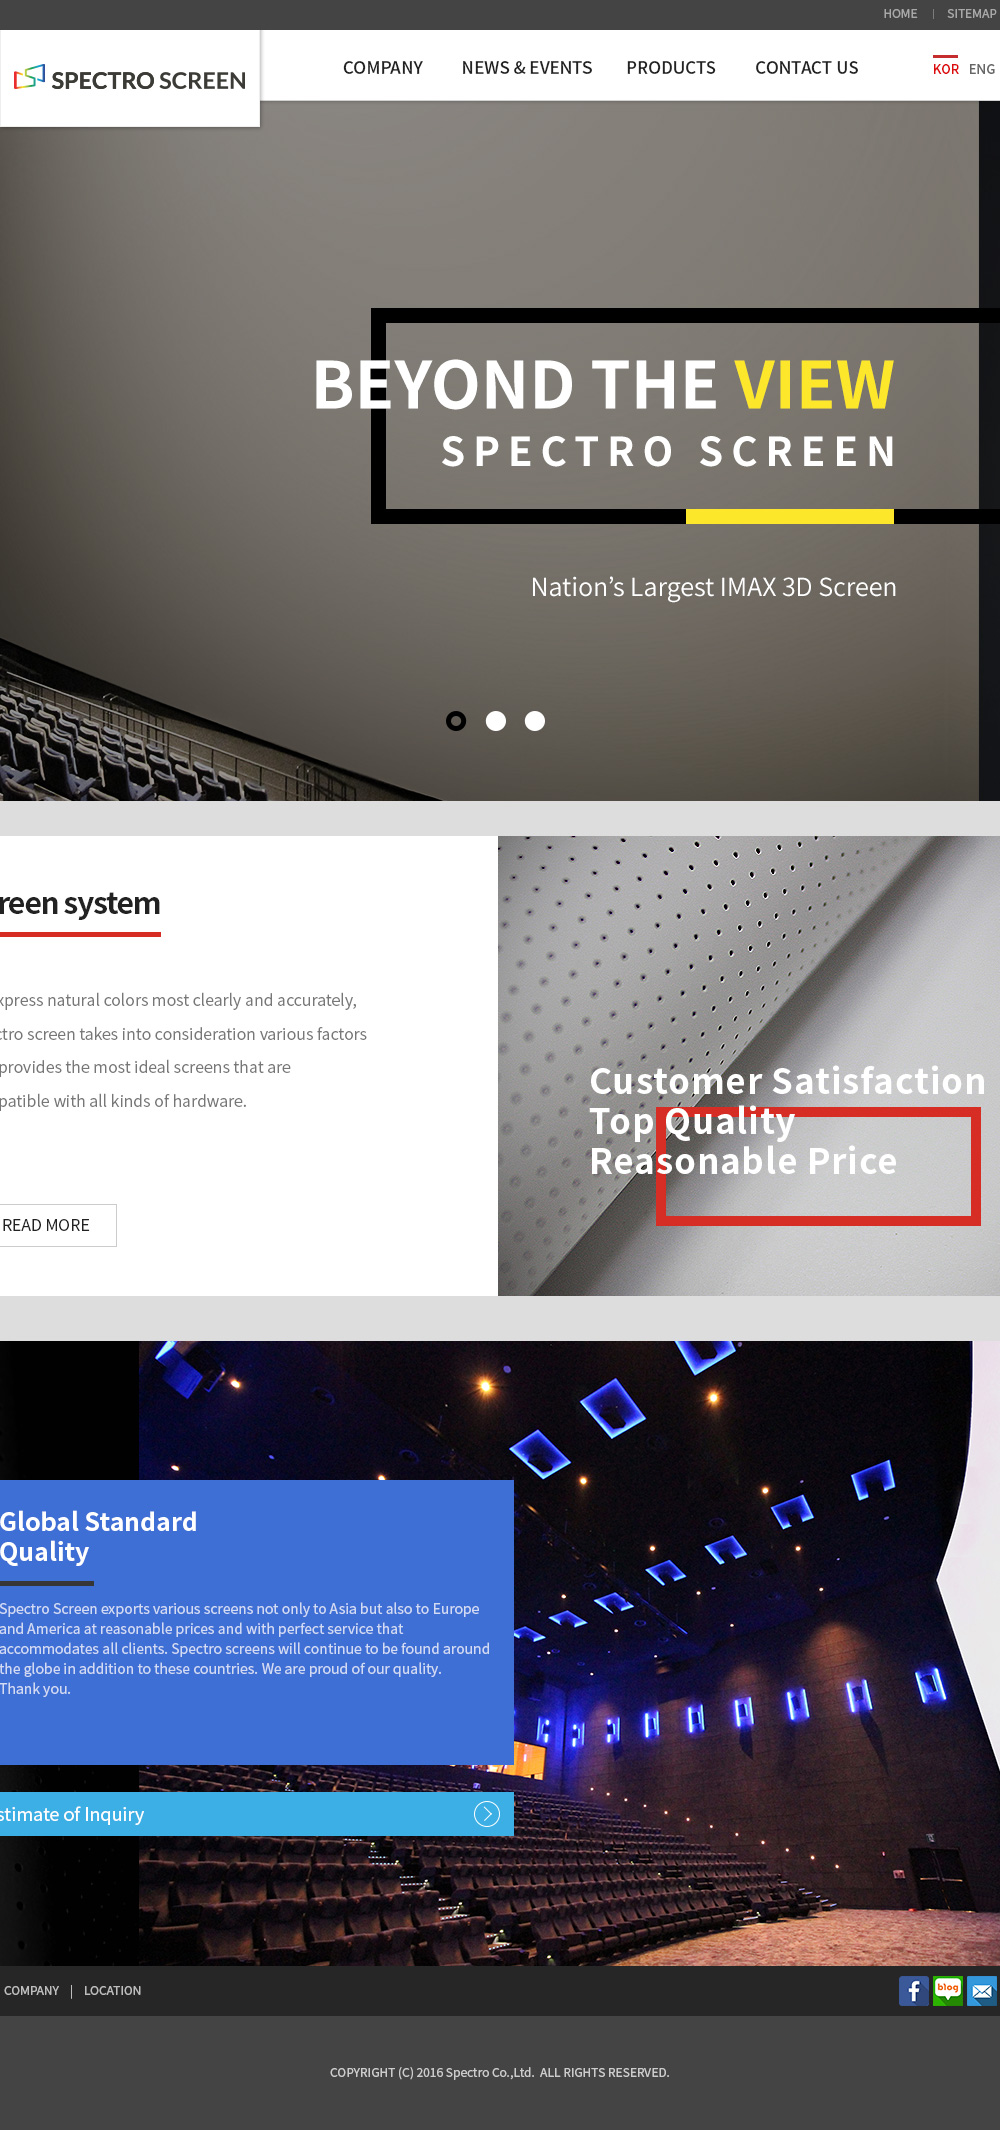This screenshot has height=2130, width=1000.
Task: Switch language to ENG
Action: pos(982,69)
